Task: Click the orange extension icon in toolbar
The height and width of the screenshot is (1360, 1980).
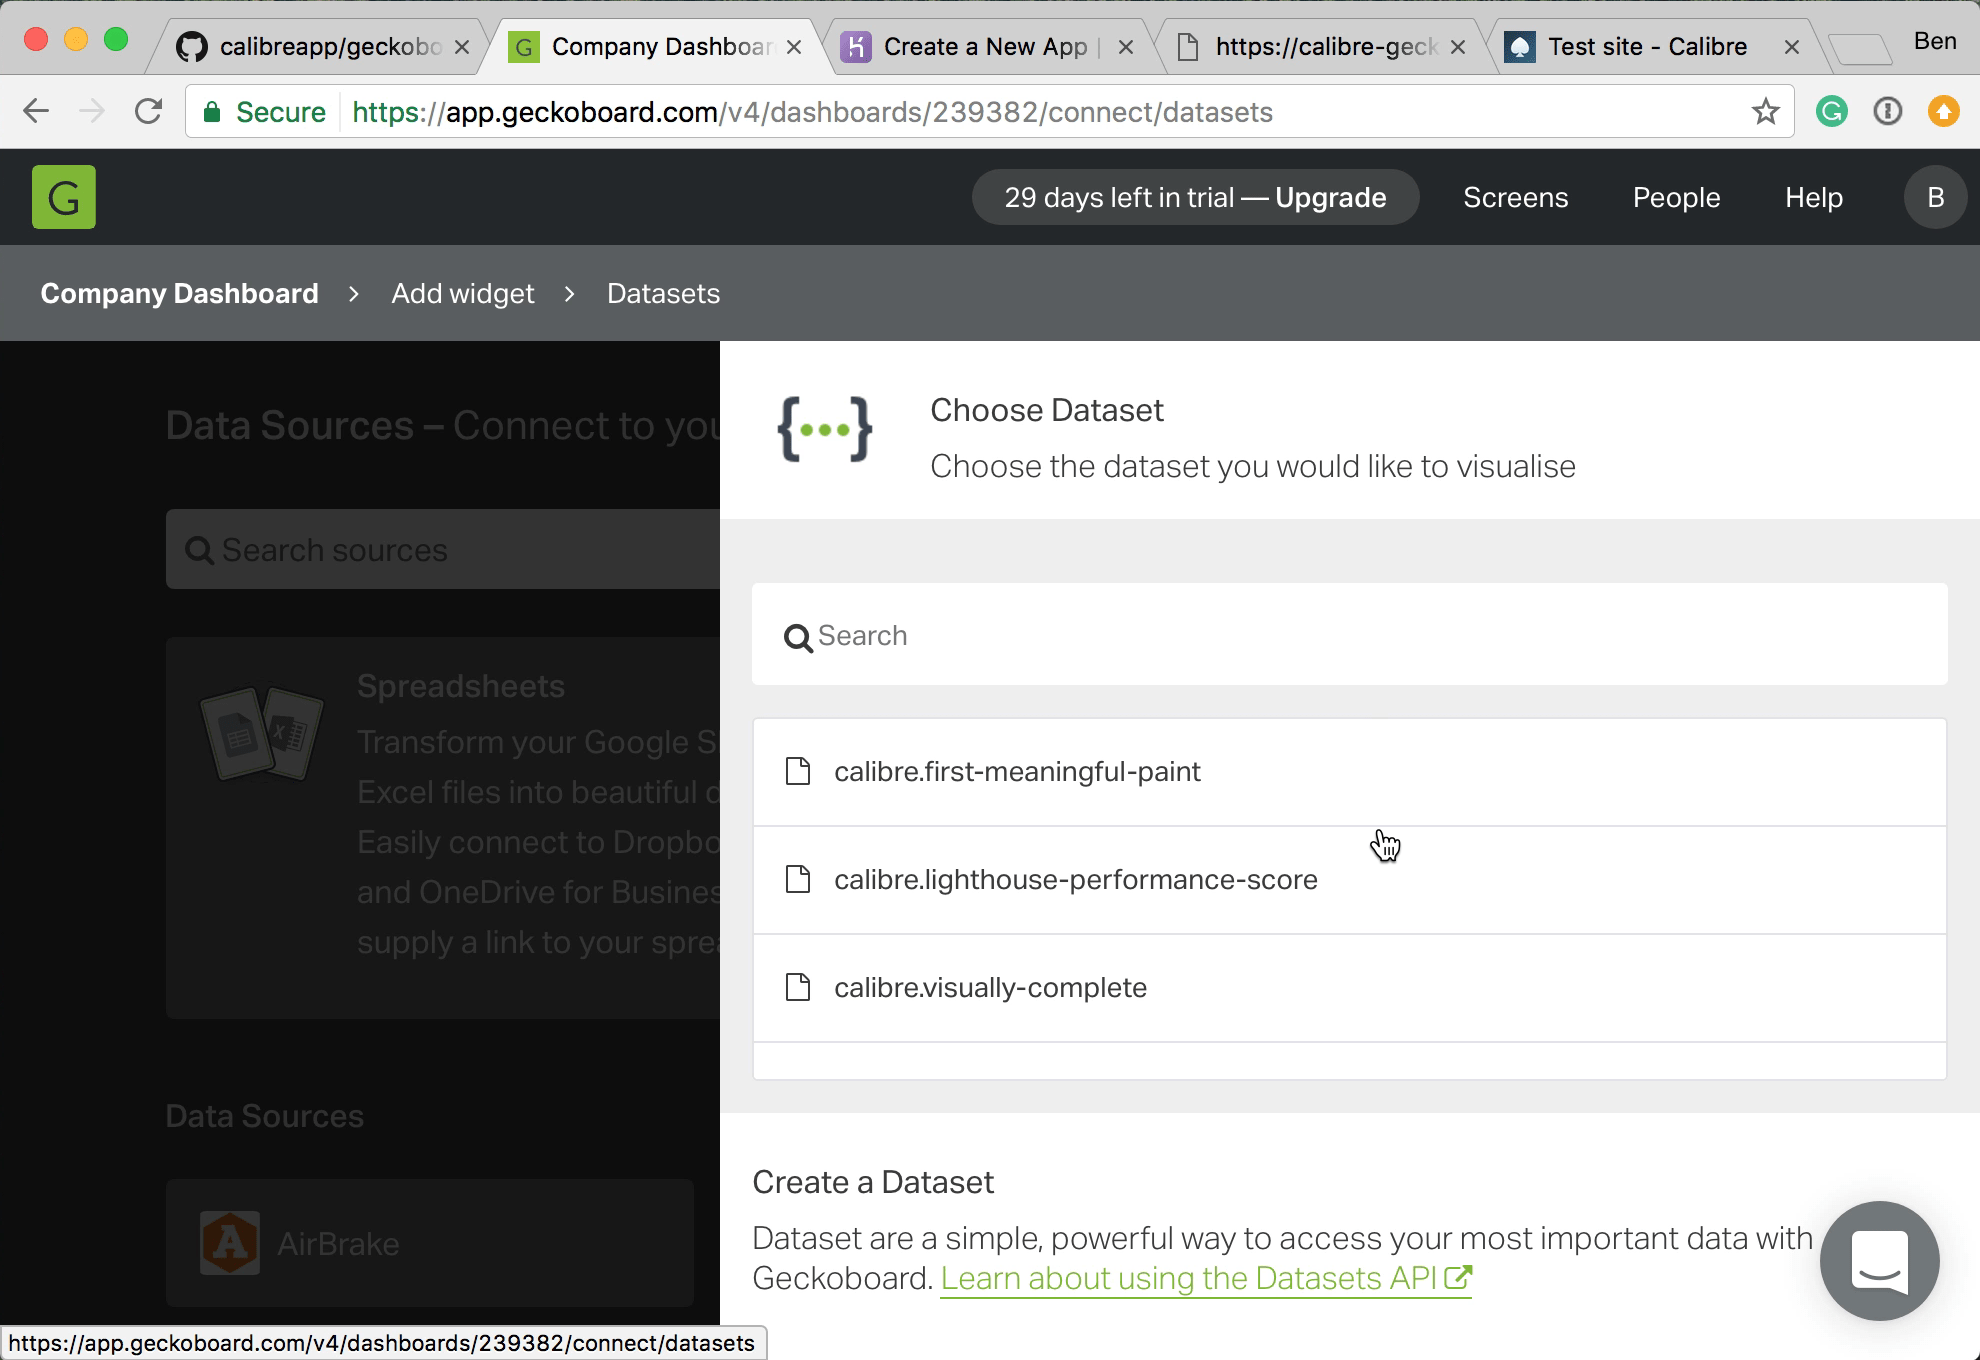Action: pyautogui.click(x=1943, y=111)
